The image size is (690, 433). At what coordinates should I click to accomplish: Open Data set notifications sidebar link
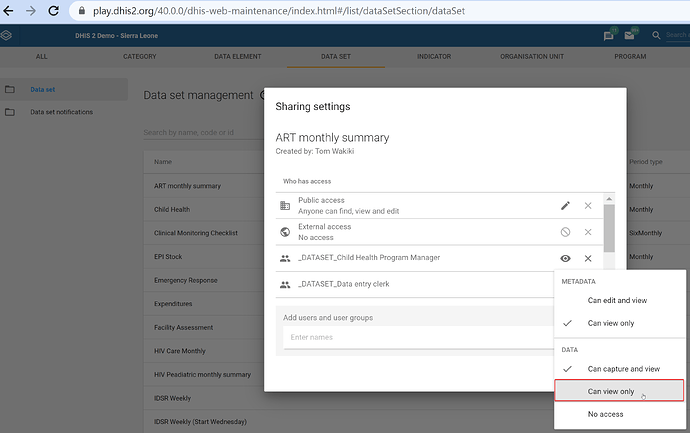coord(62,112)
